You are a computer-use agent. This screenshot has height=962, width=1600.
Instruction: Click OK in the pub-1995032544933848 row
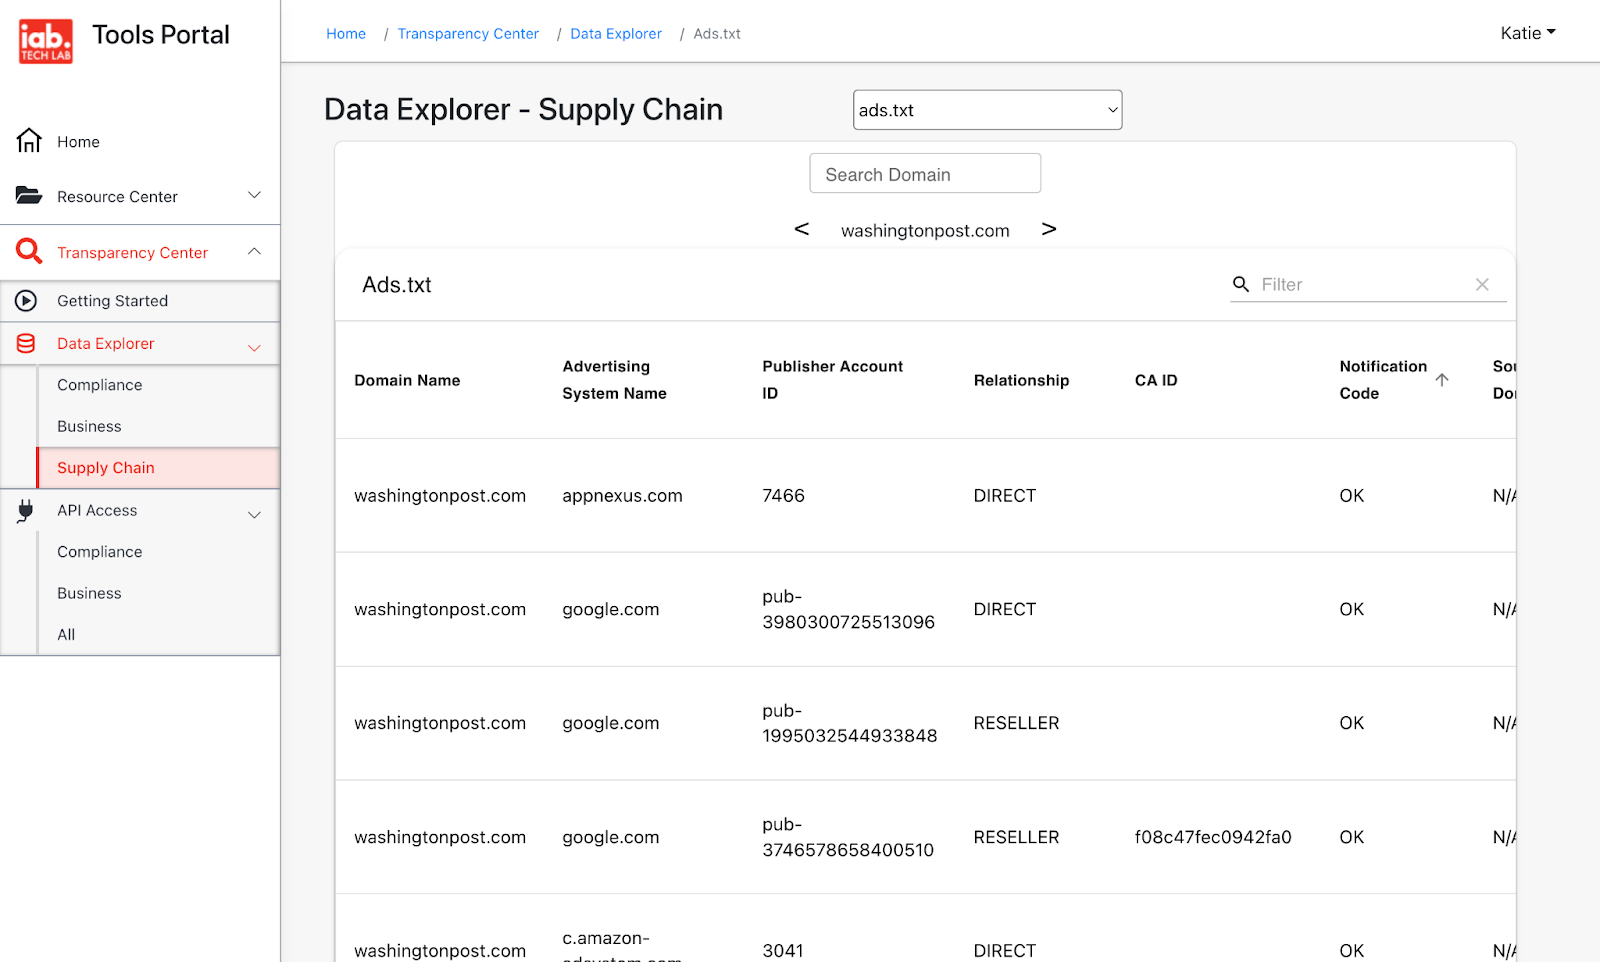[1352, 723]
